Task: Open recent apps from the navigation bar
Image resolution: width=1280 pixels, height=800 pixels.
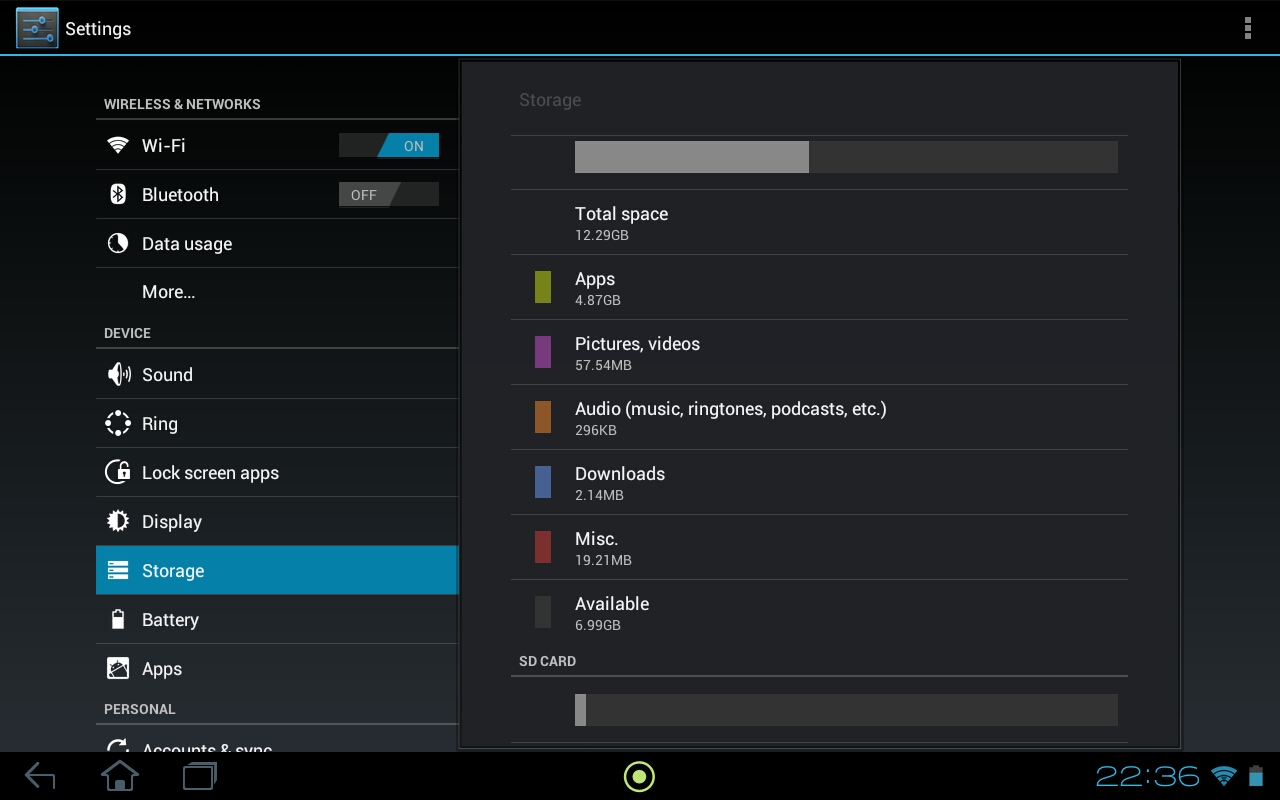Action: [x=200, y=776]
